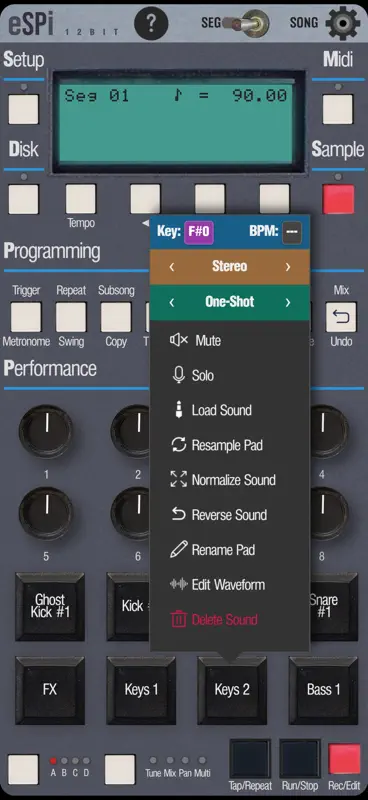Choose Solo from the pad menu
The height and width of the screenshot is (800, 368).
coord(230,376)
